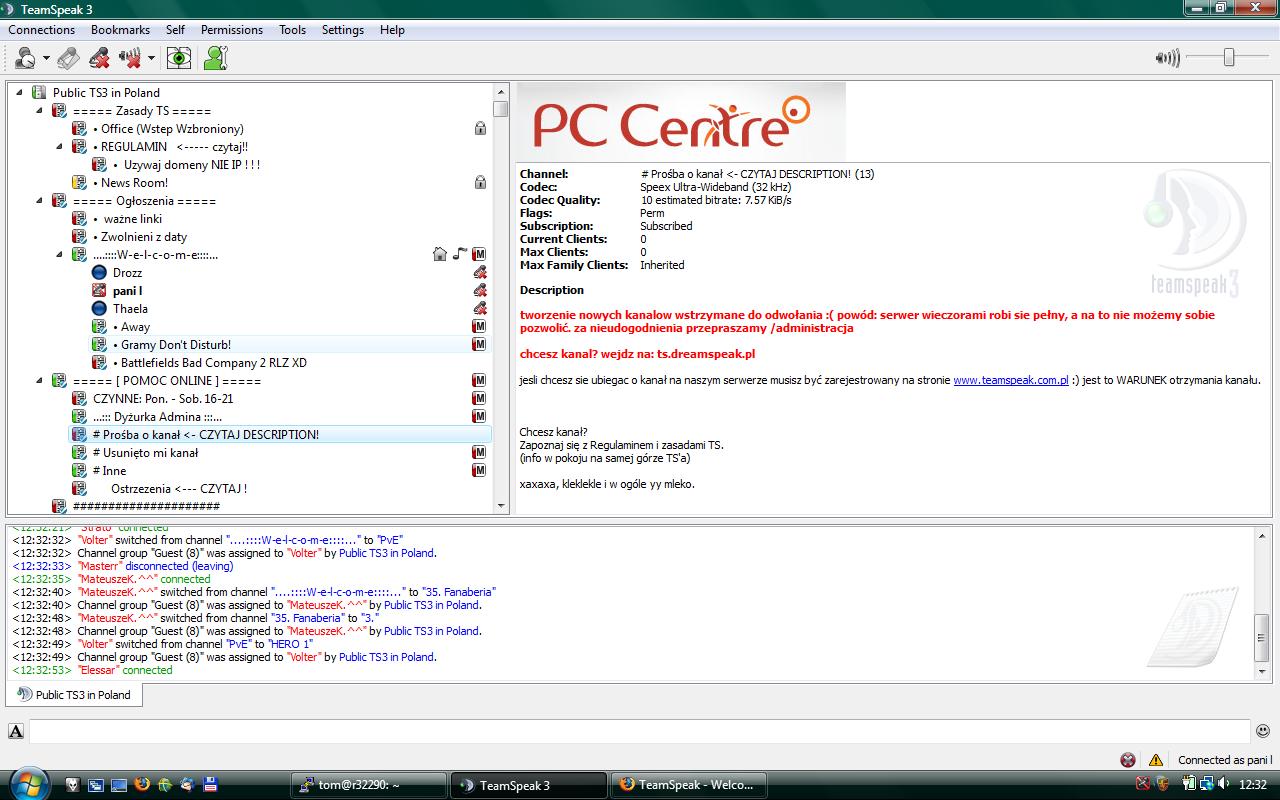Viewport: 1280px width, 800px height.
Task: Click the add bookmark tag icon
Action: 68,58
